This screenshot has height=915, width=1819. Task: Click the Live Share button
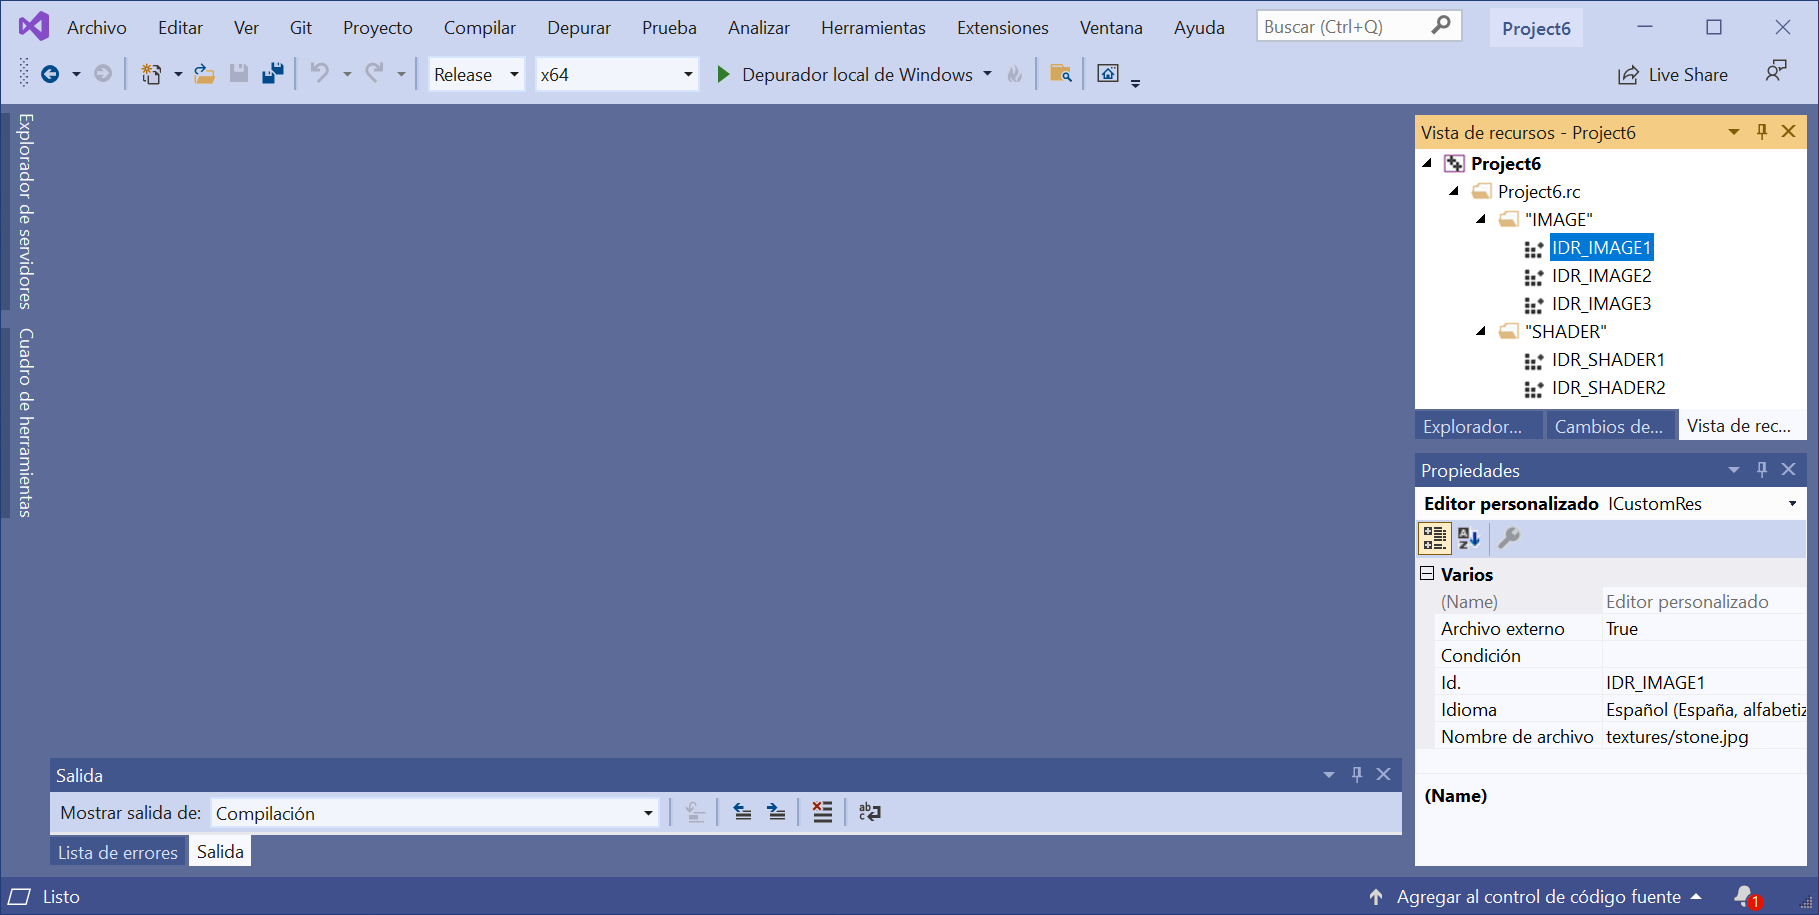(x=1673, y=75)
